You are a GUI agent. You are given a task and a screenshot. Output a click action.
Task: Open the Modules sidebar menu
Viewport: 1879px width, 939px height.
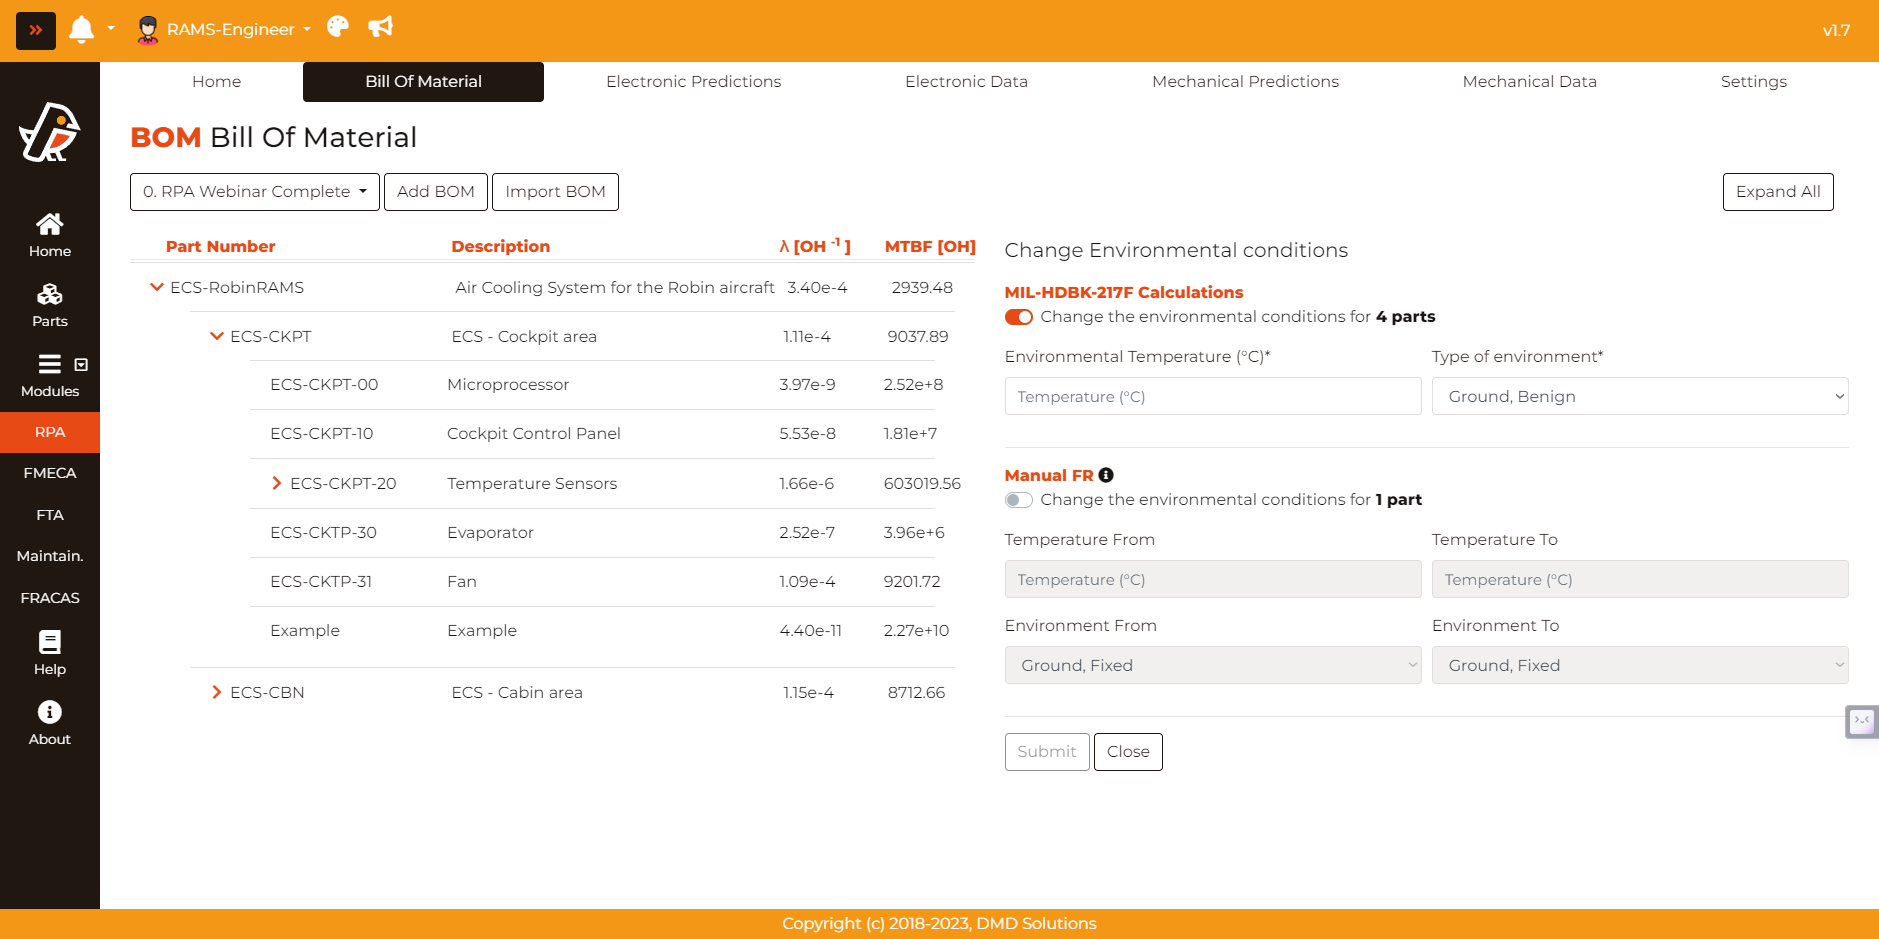[50, 376]
